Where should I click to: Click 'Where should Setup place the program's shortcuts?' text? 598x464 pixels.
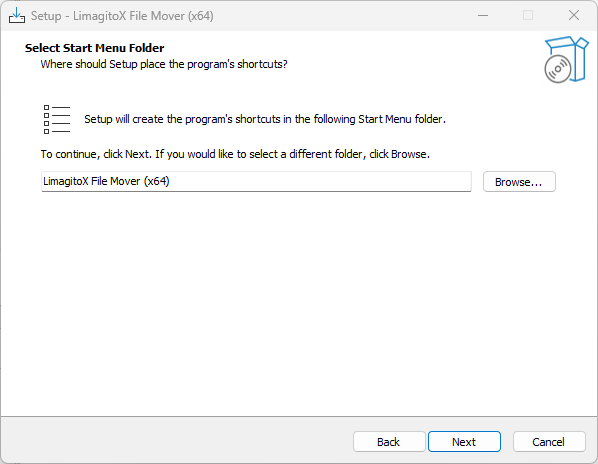pyautogui.click(x=164, y=64)
